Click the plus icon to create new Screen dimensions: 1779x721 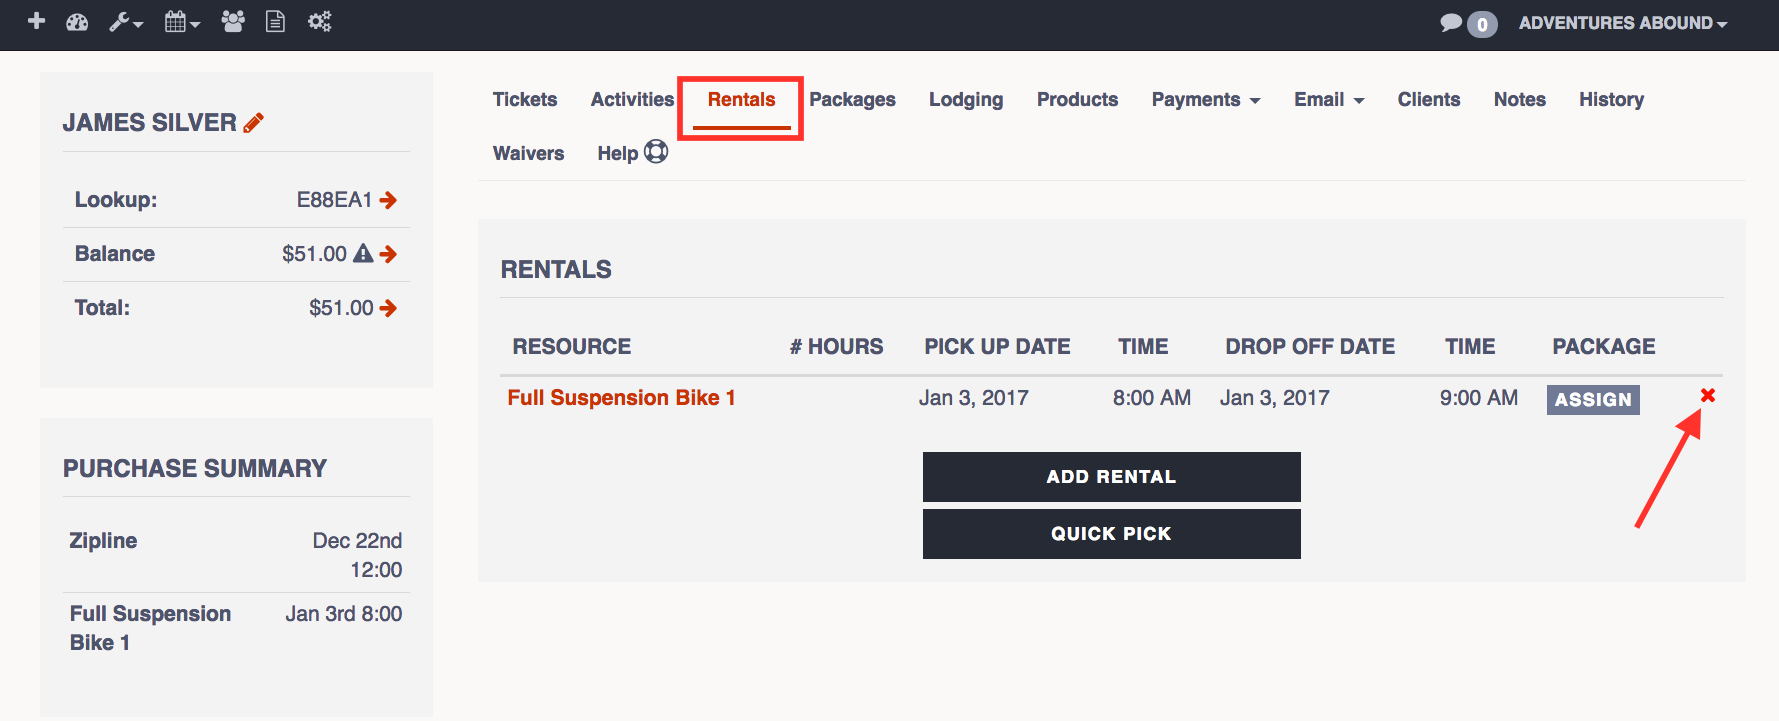(36, 20)
